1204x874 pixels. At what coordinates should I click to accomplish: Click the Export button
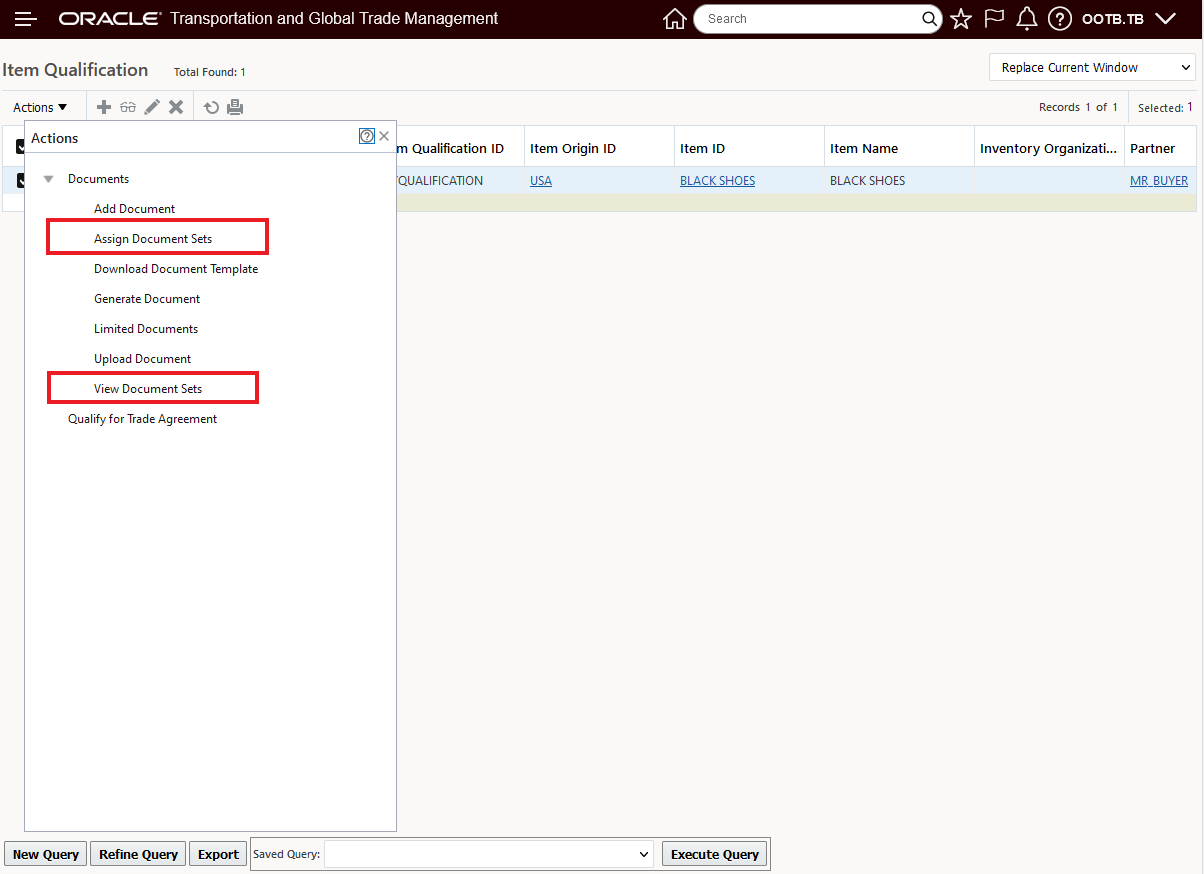pyautogui.click(x=218, y=854)
